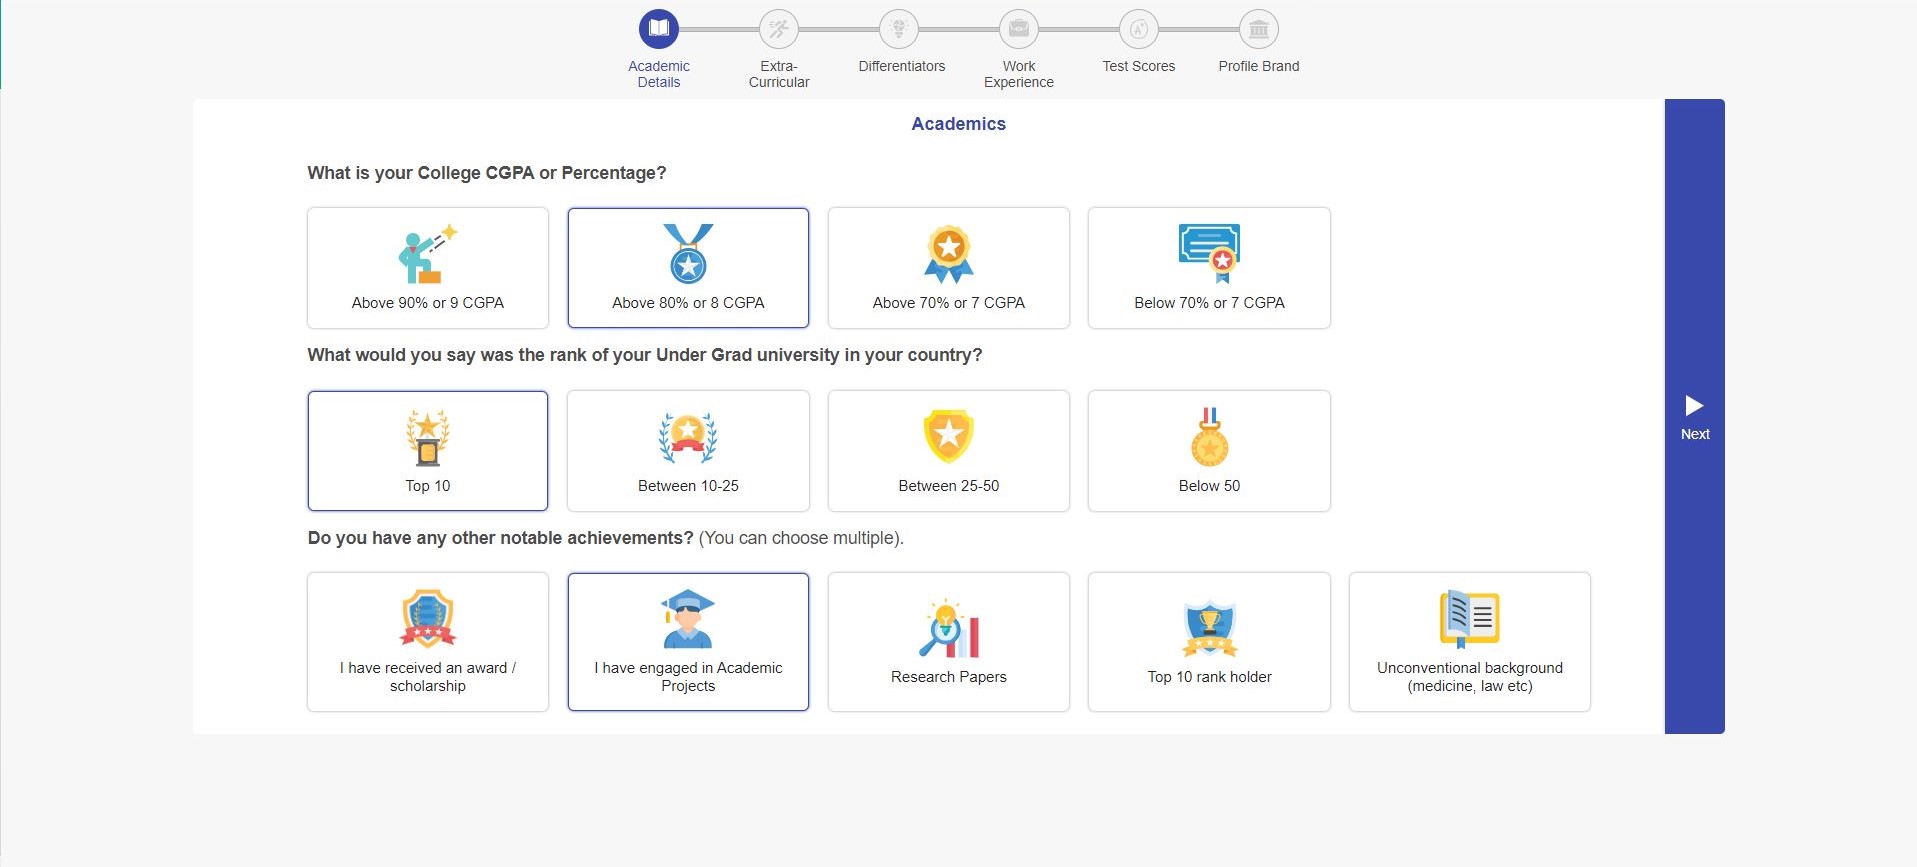Click the gold medal icon for Below 50
Image resolution: width=1917 pixels, height=867 pixels.
1209,437
